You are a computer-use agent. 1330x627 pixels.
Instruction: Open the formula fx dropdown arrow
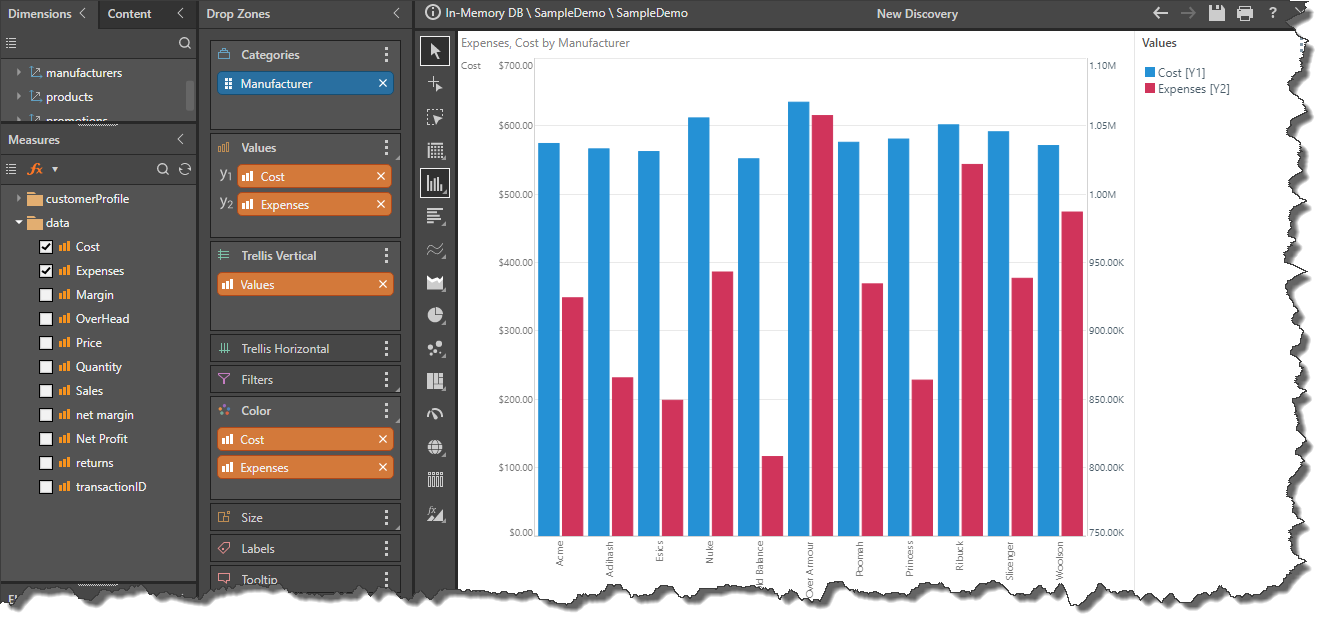(55, 170)
